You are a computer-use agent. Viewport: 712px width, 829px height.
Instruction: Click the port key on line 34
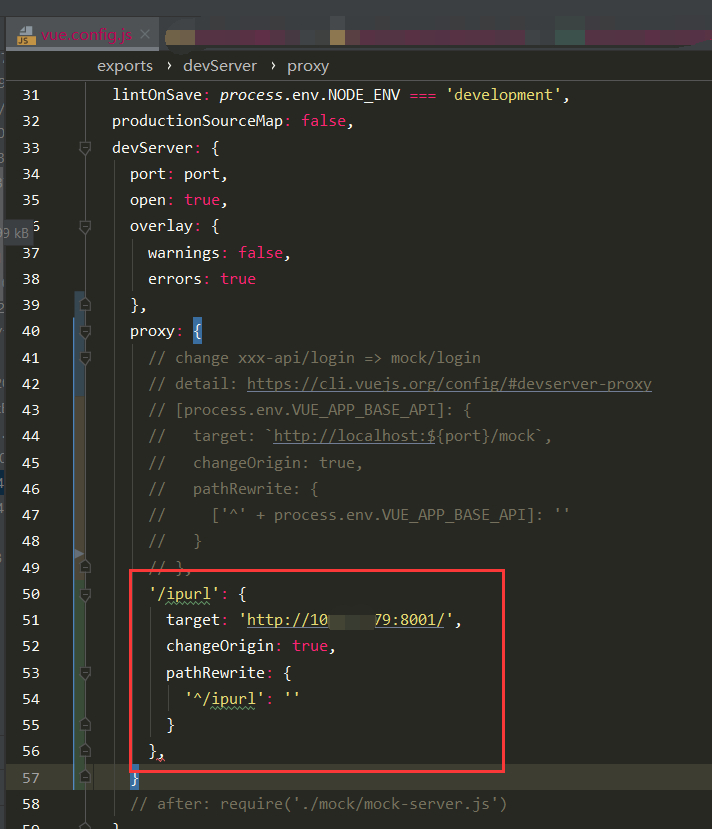147,174
